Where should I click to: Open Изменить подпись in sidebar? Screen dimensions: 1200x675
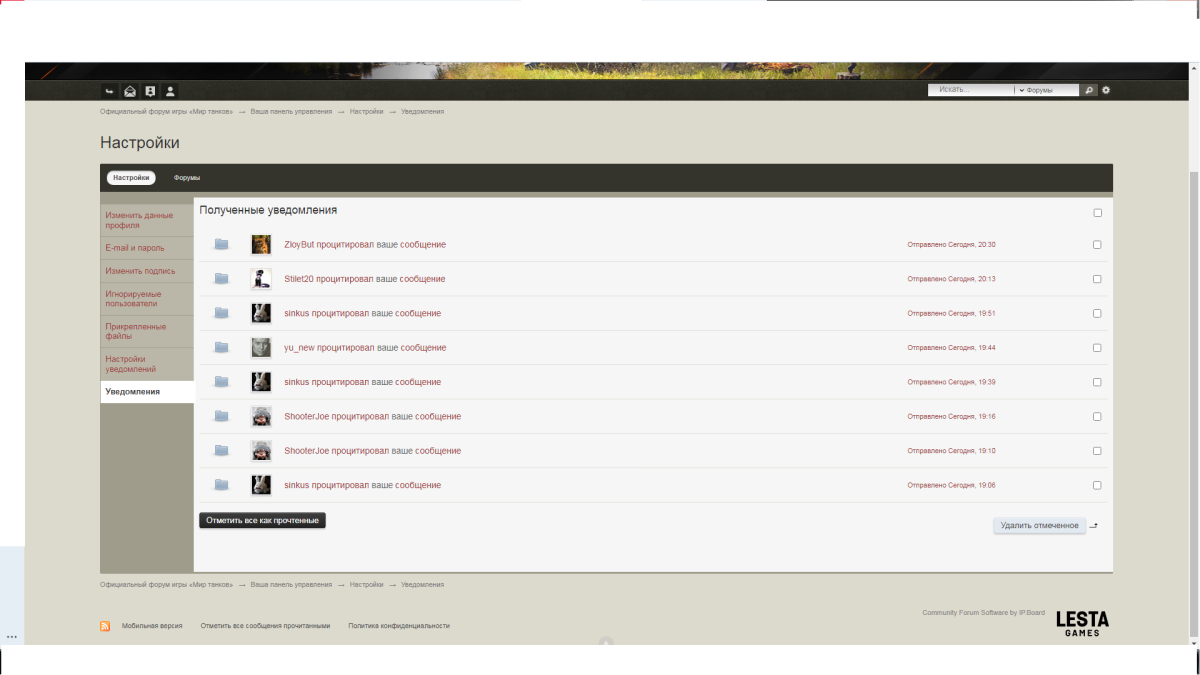pyautogui.click(x=147, y=271)
